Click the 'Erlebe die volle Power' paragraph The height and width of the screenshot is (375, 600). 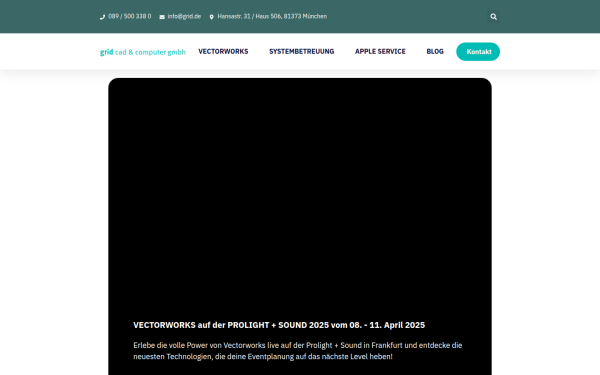[298, 351]
